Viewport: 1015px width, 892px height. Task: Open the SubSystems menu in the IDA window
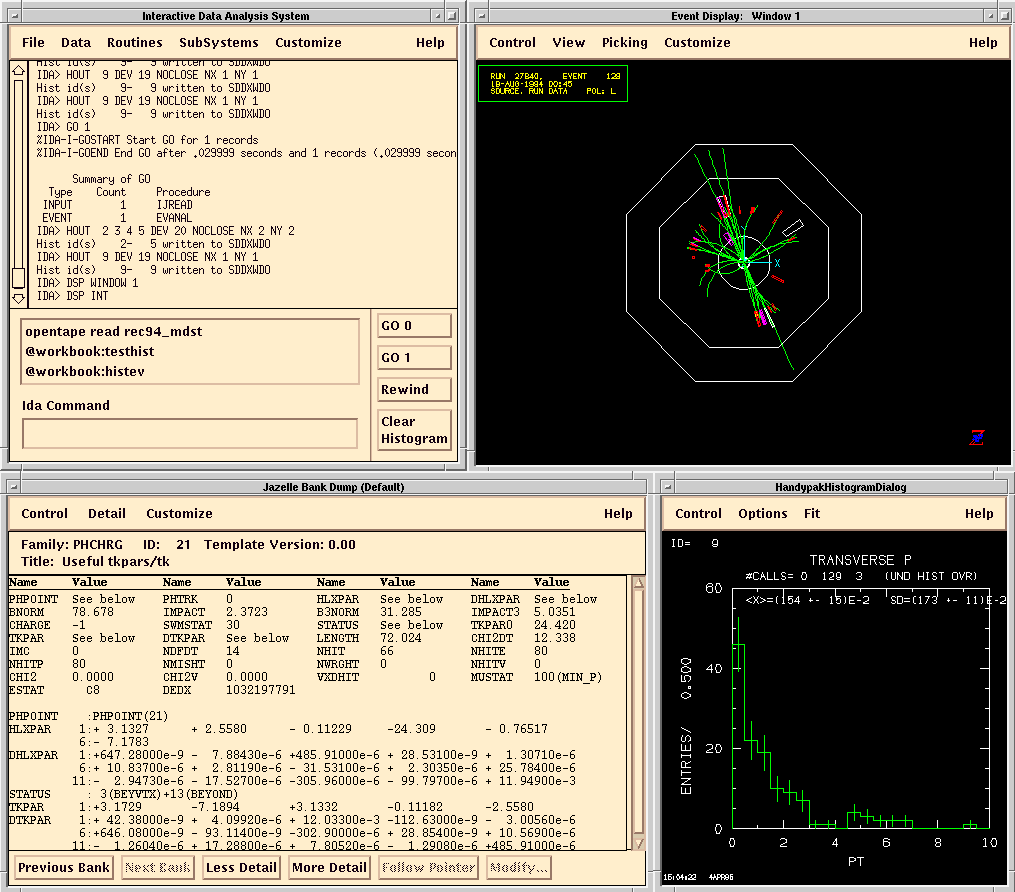tap(218, 43)
